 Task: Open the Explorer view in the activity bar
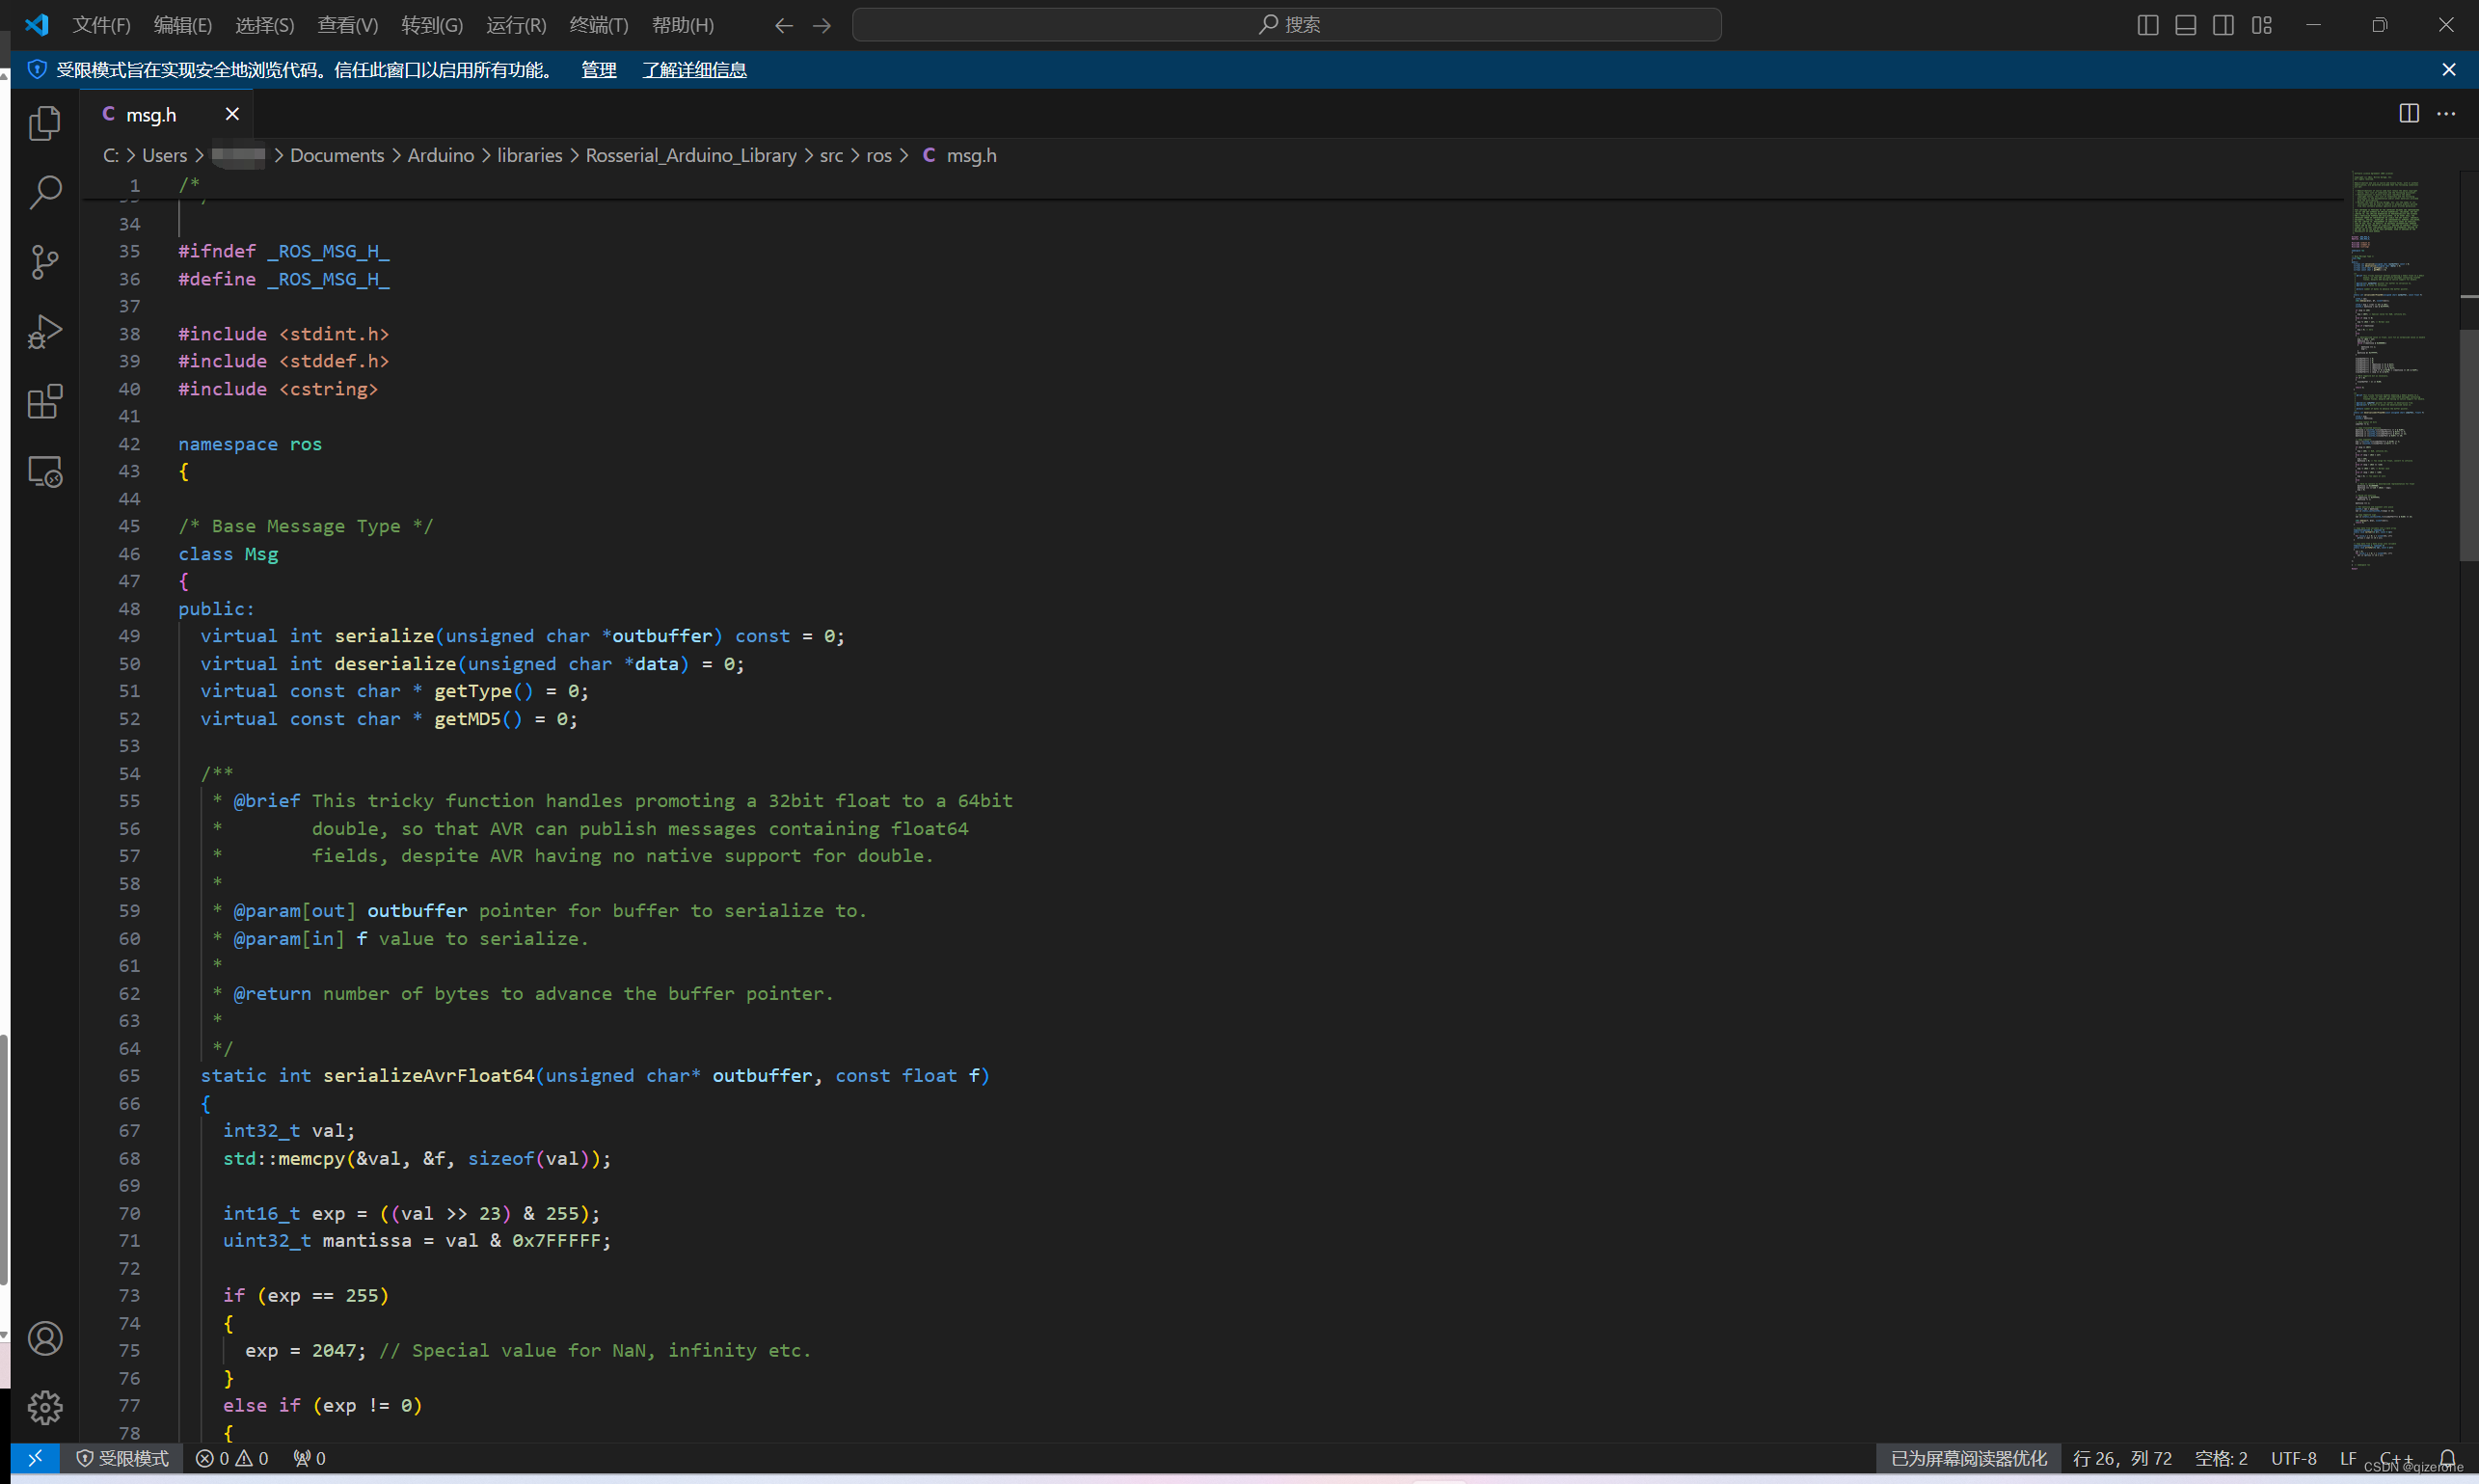tap(45, 122)
